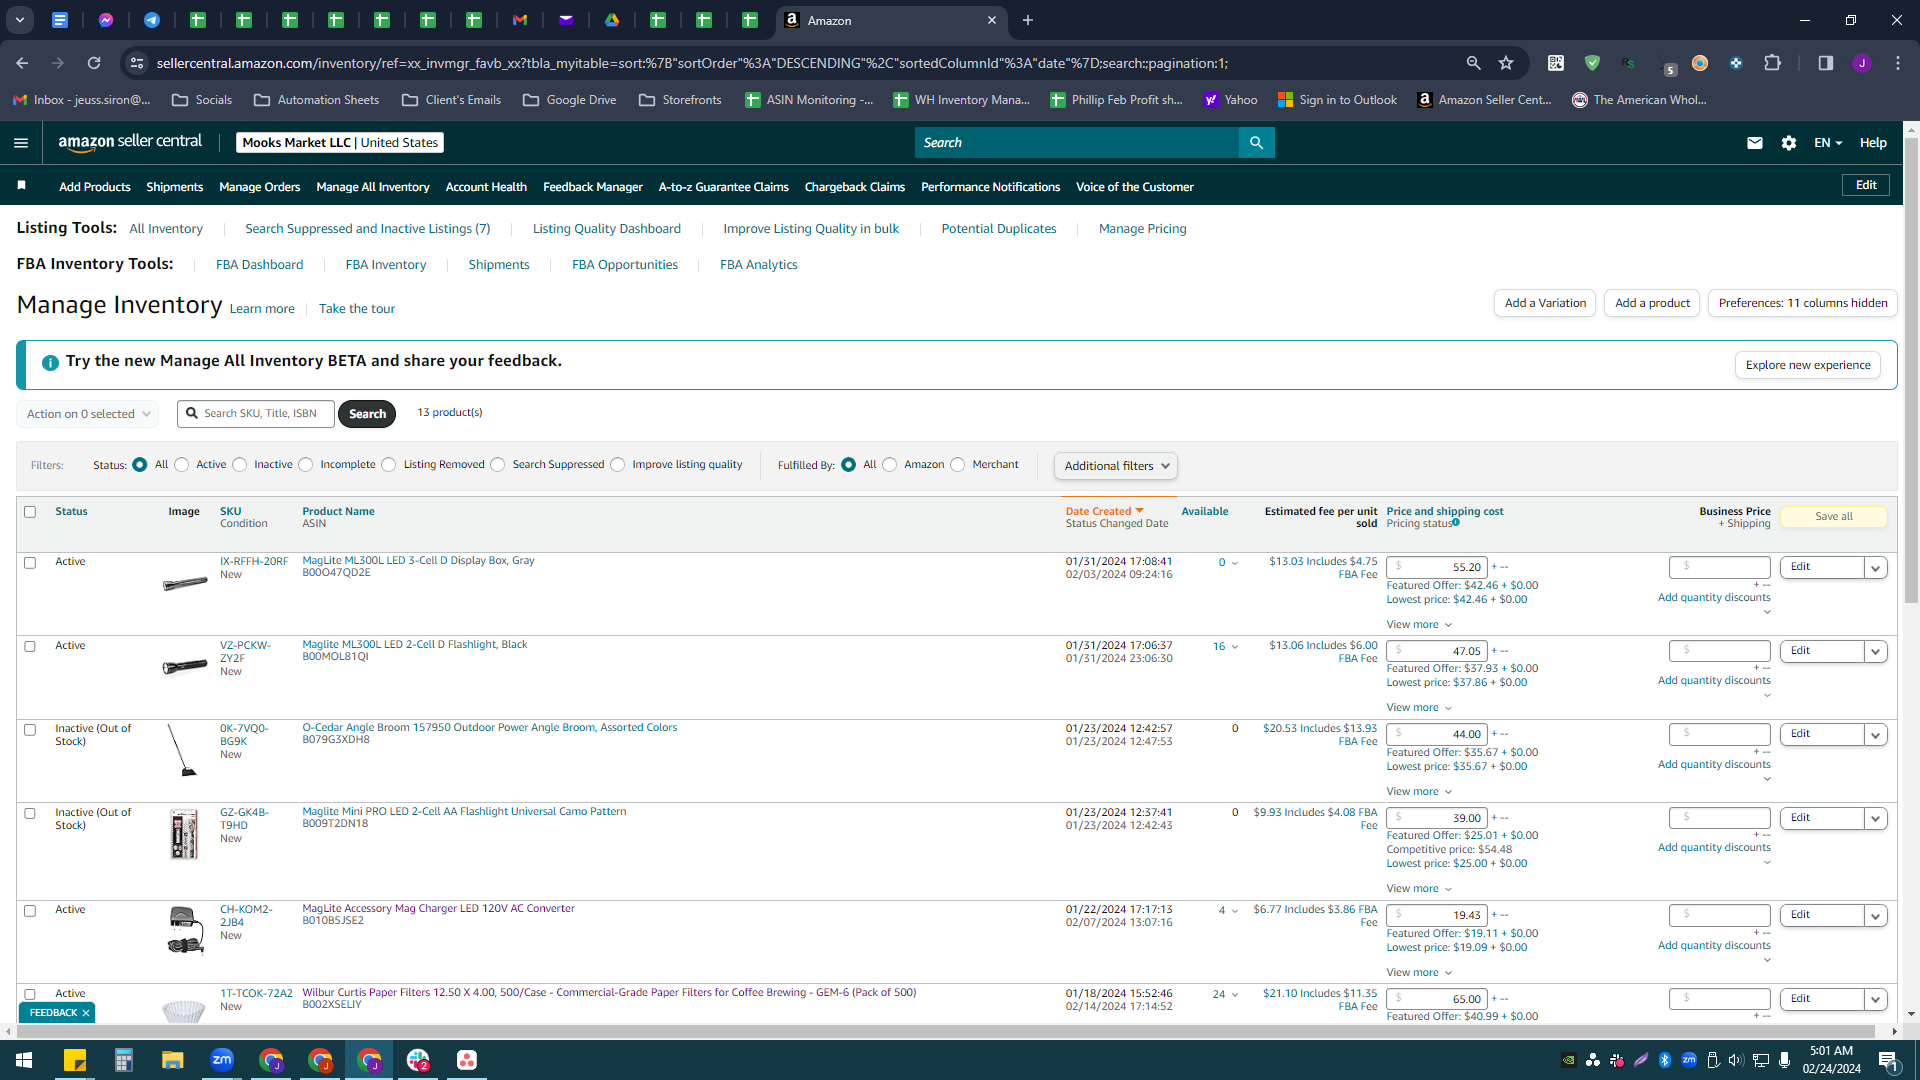The height and width of the screenshot is (1080, 1920).
Task: Open Account Health in the navigation bar
Action: (x=486, y=187)
